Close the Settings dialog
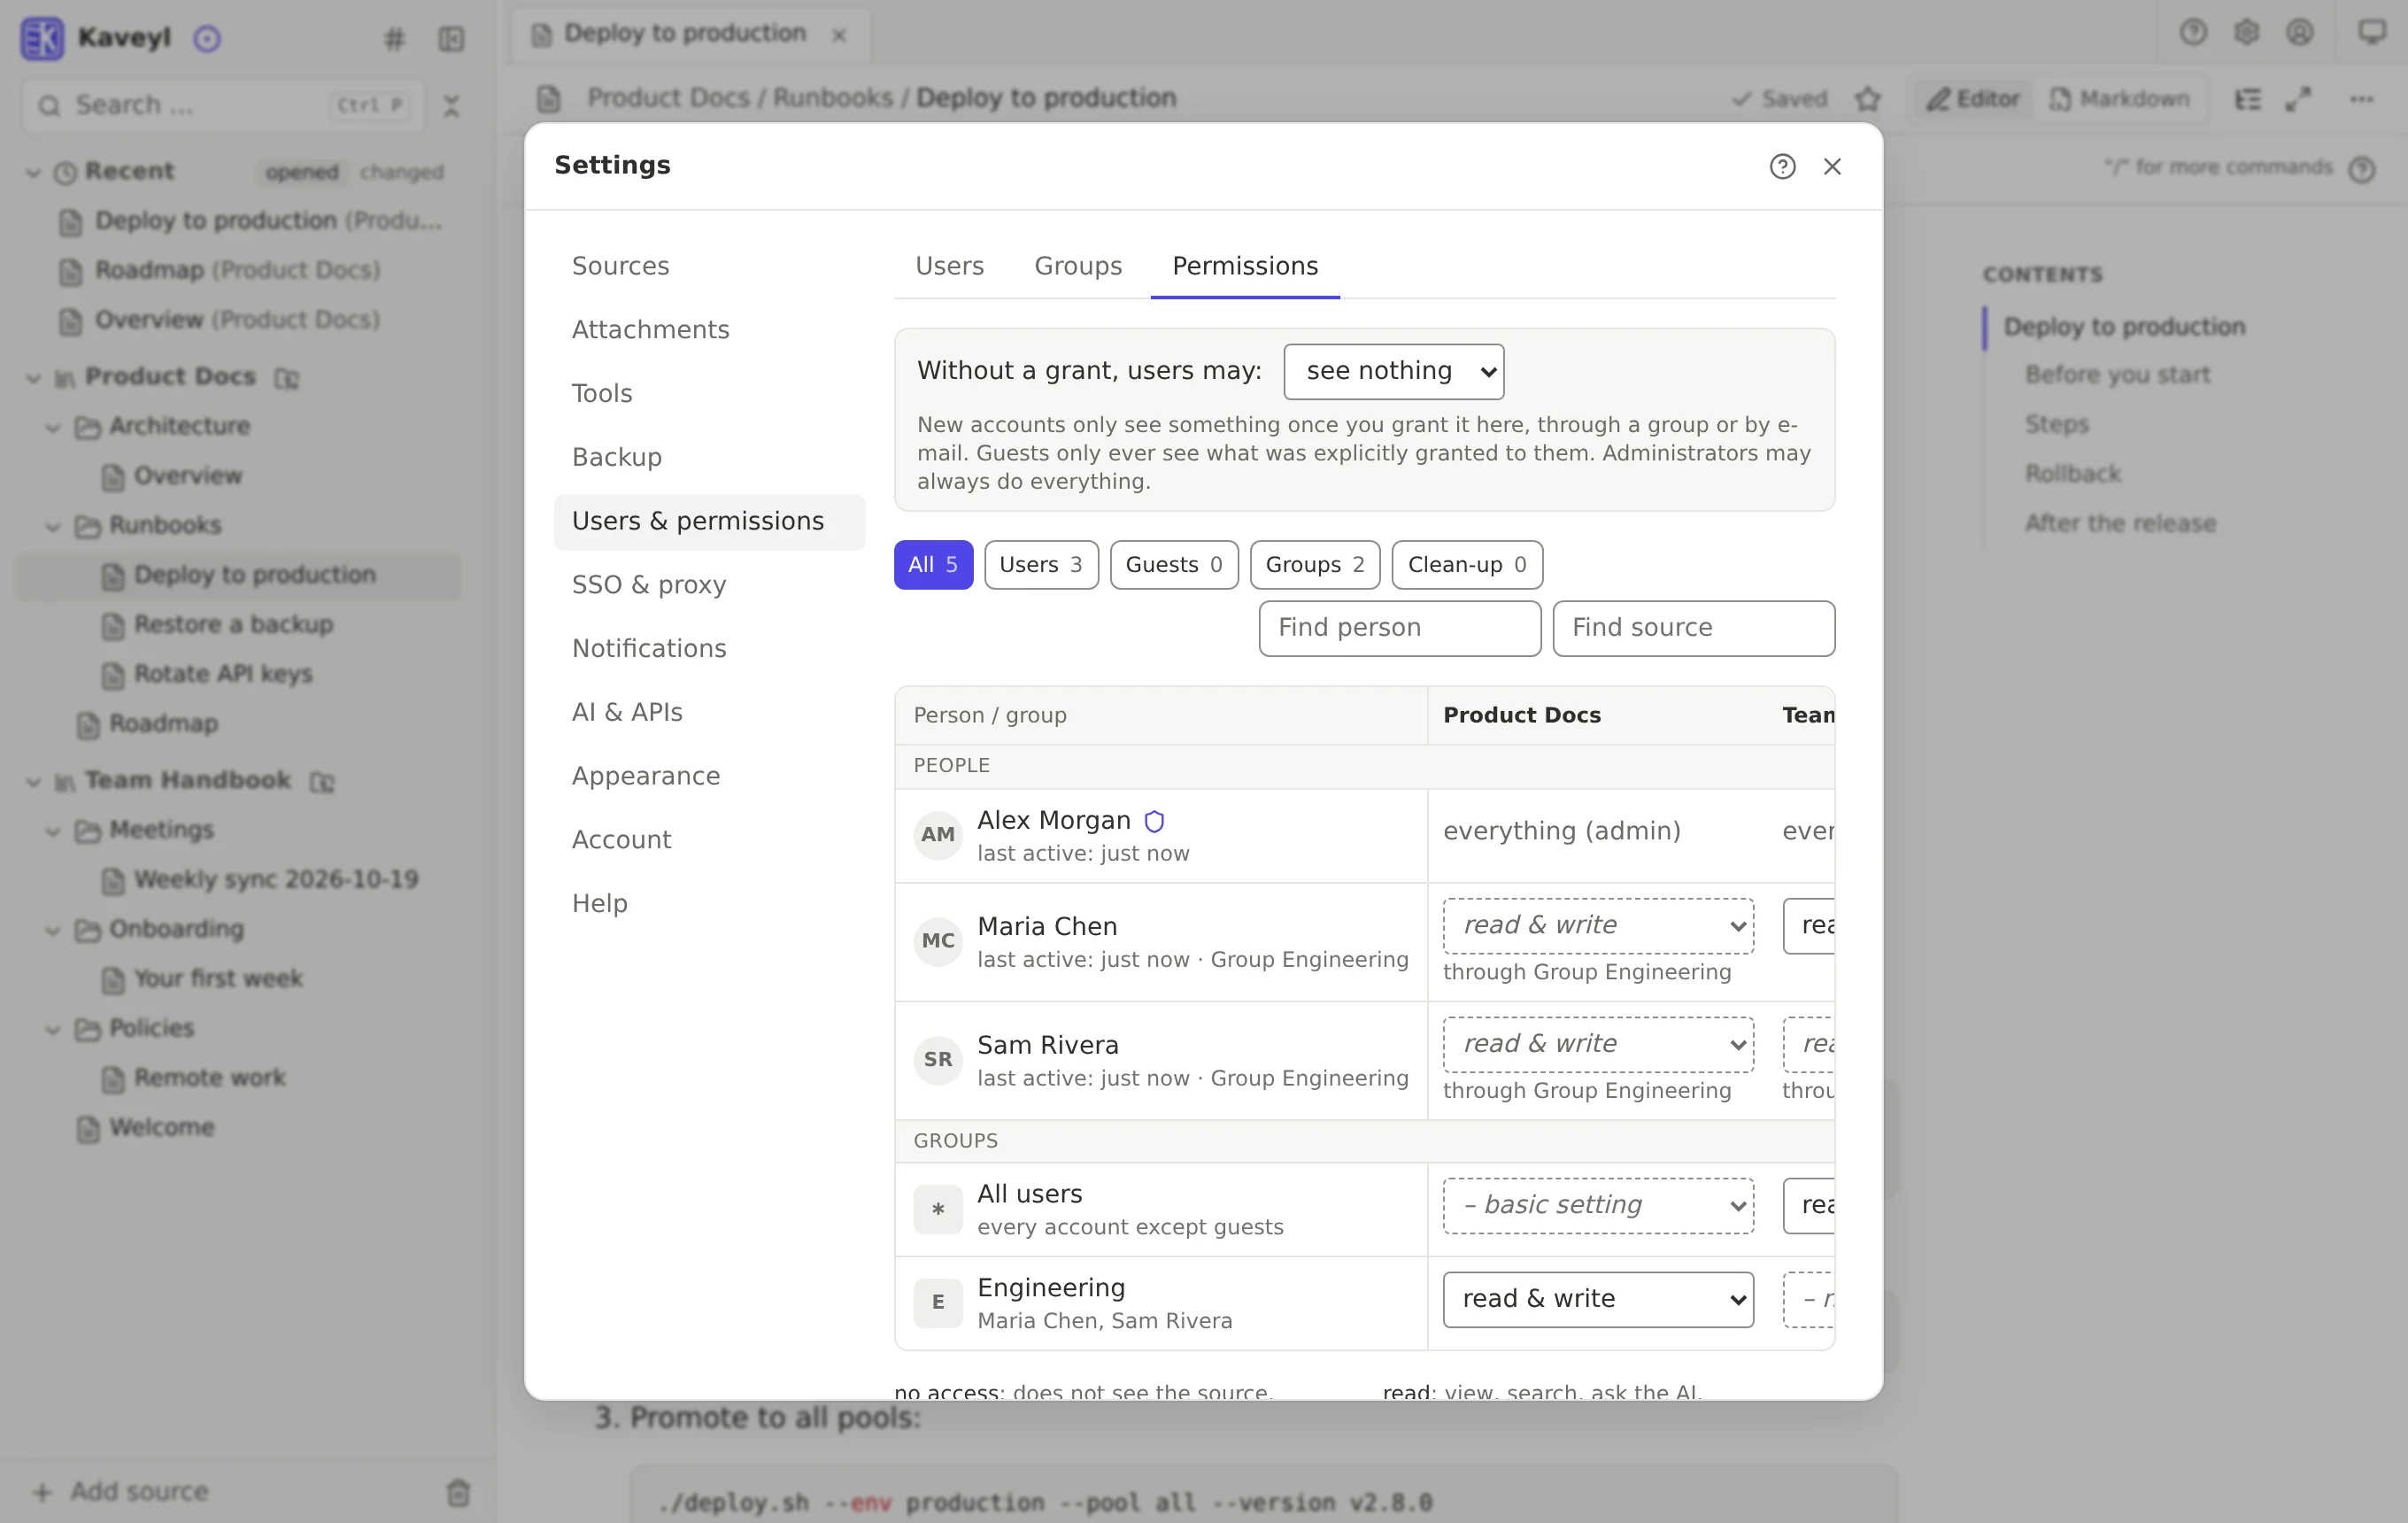The image size is (2408, 1523). (x=1832, y=166)
